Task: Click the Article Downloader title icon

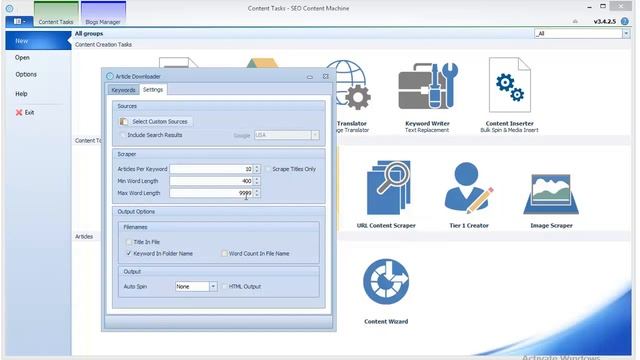Action: click(109, 76)
